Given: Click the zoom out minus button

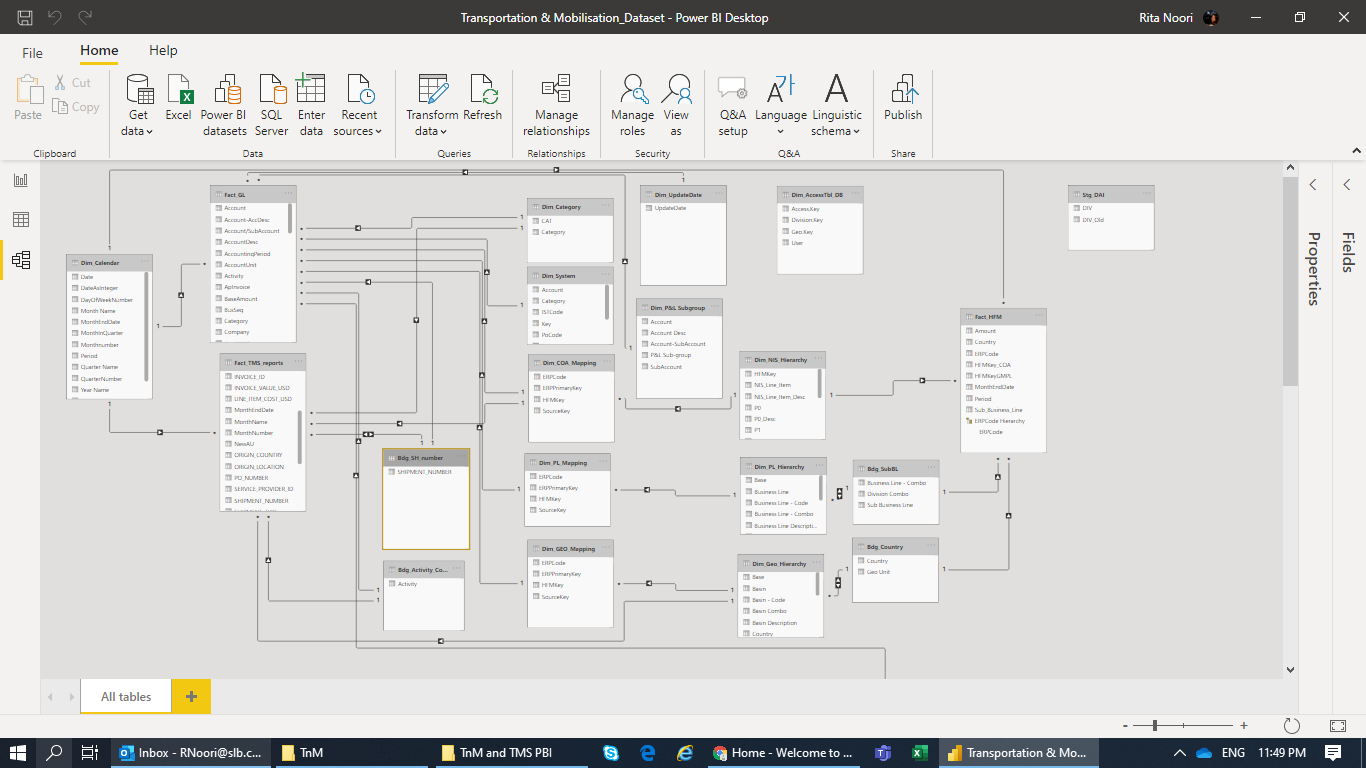Looking at the screenshot, I should pyautogui.click(x=1125, y=726).
